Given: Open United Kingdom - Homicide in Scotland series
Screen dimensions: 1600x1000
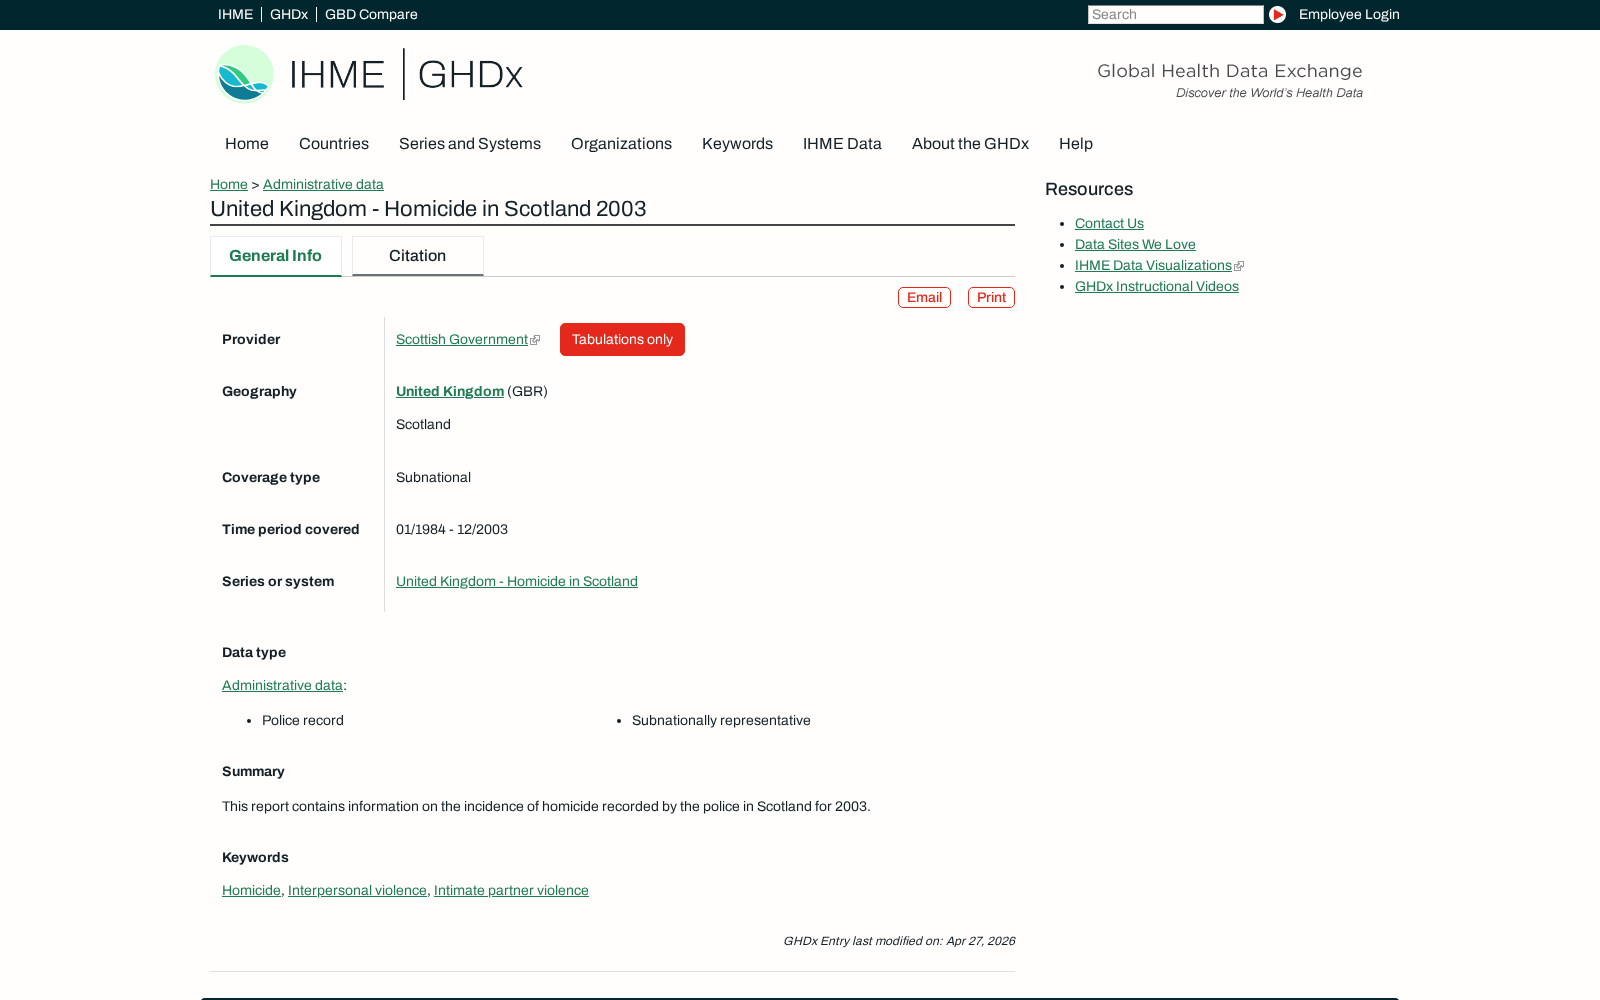Looking at the screenshot, I should (517, 581).
